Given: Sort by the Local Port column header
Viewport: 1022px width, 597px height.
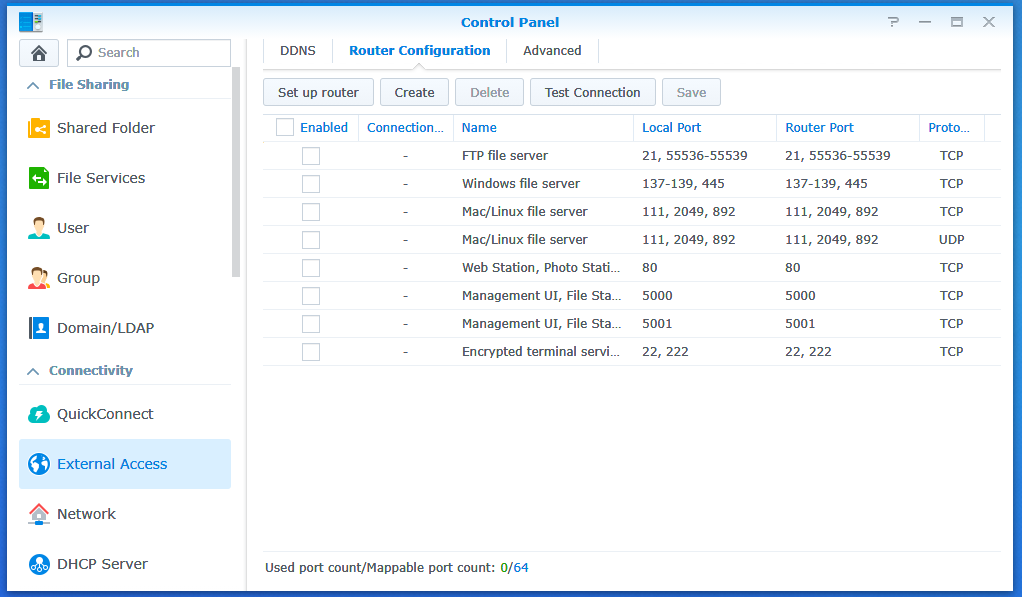Looking at the screenshot, I should coord(671,128).
